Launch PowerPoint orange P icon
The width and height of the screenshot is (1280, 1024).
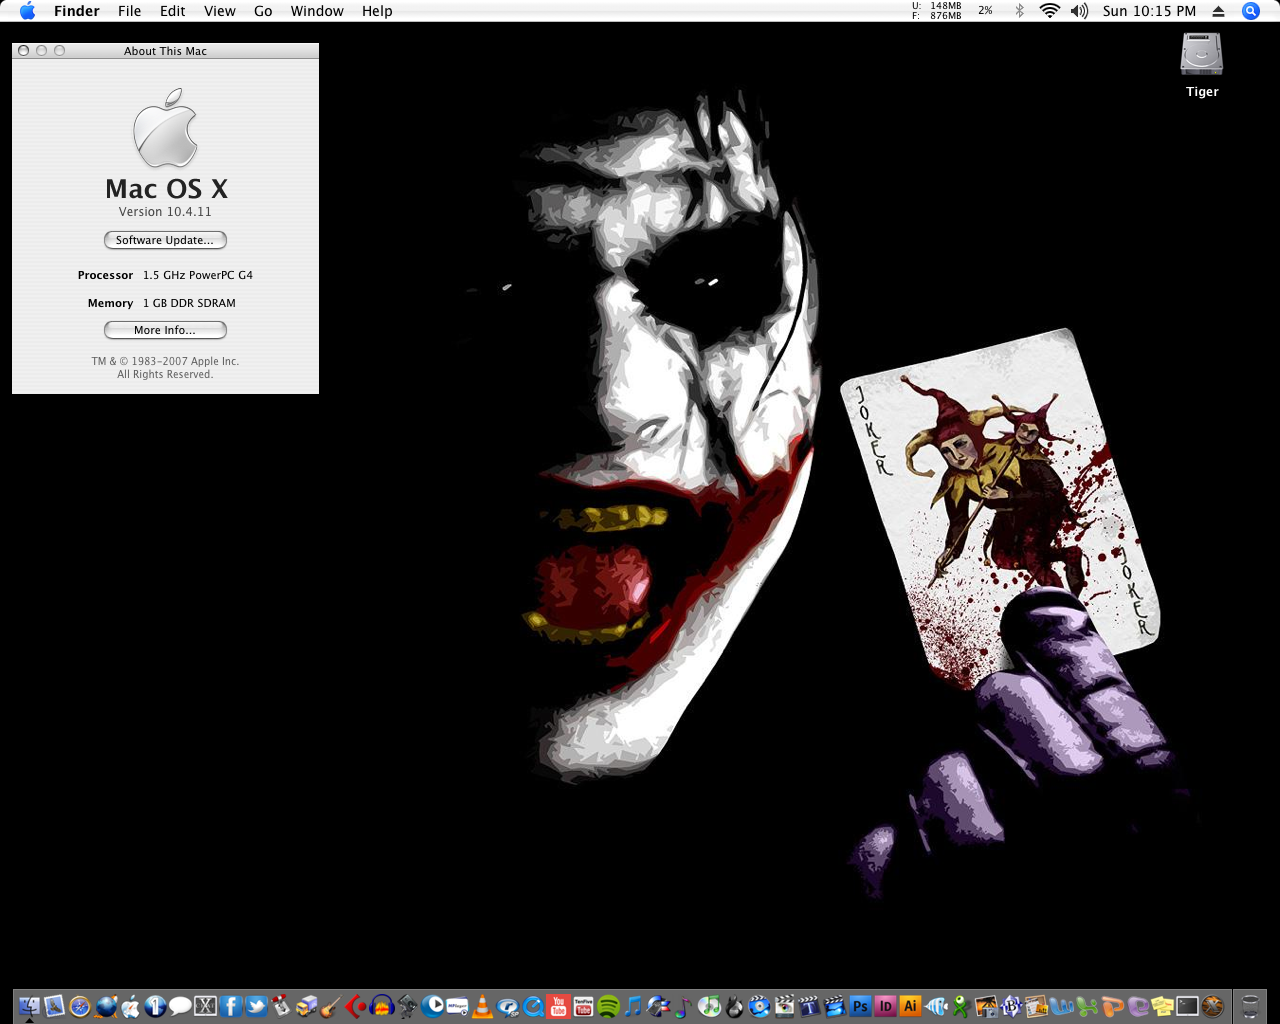(1112, 1006)
